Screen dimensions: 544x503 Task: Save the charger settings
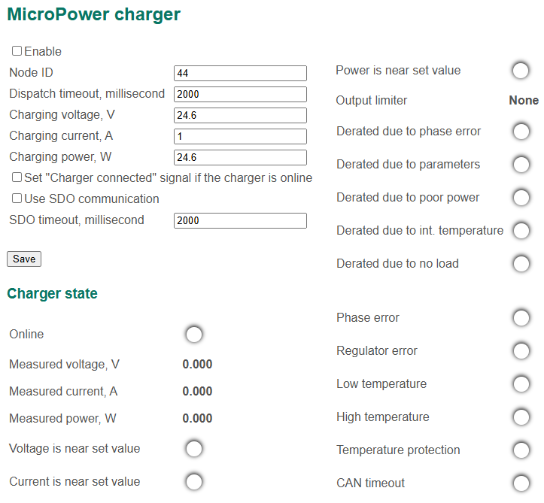pyautogui.click(x=24, y=259)
